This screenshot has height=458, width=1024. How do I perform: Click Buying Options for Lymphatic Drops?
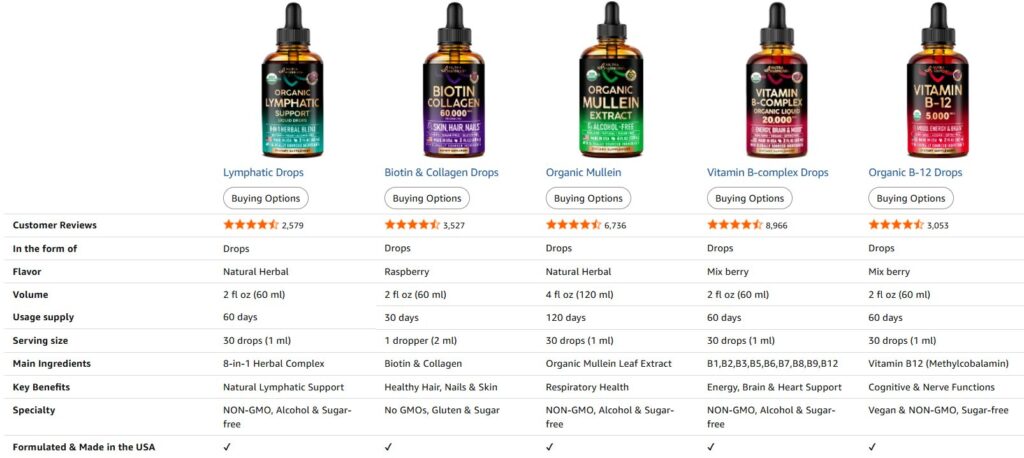pos(266,198)
